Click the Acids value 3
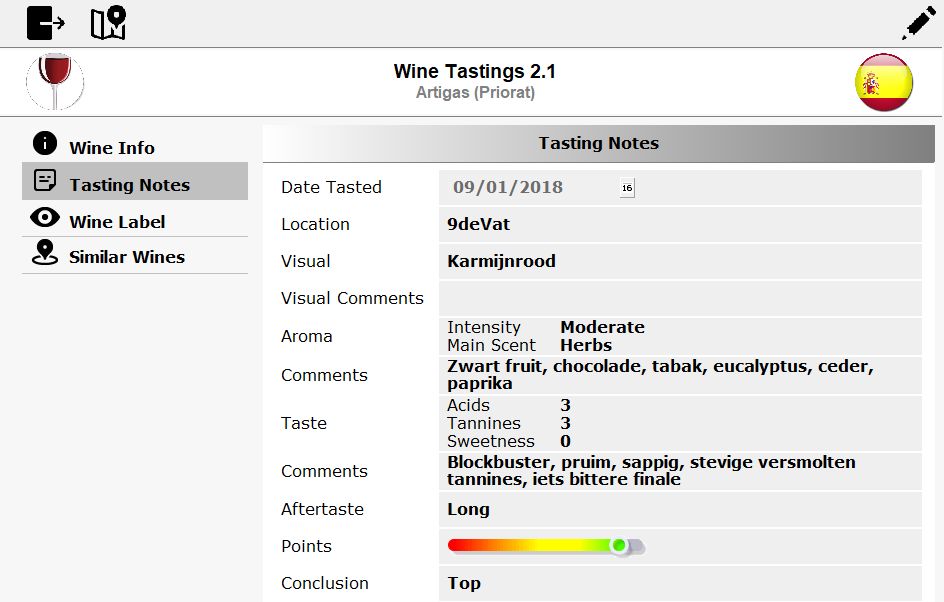The image size is (944, 602). click(x=565, y=405)
